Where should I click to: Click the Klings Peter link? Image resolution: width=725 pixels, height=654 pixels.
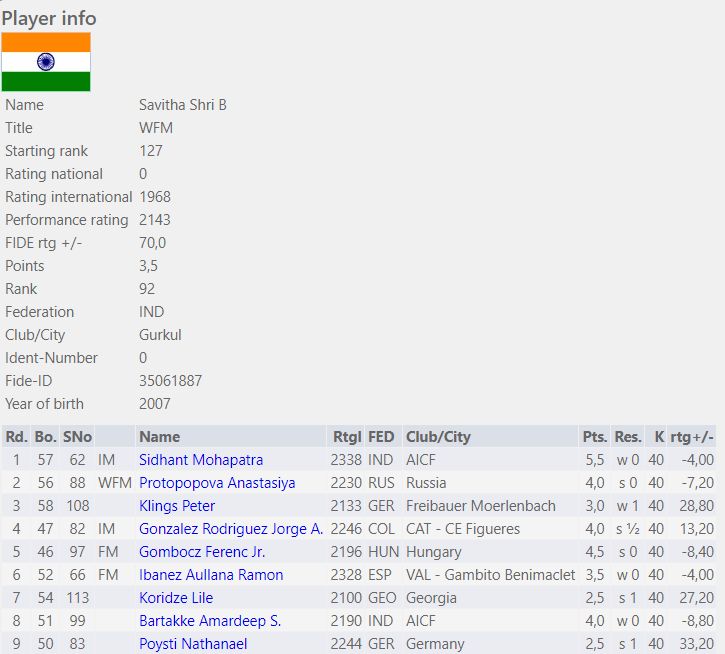(177, 506)
